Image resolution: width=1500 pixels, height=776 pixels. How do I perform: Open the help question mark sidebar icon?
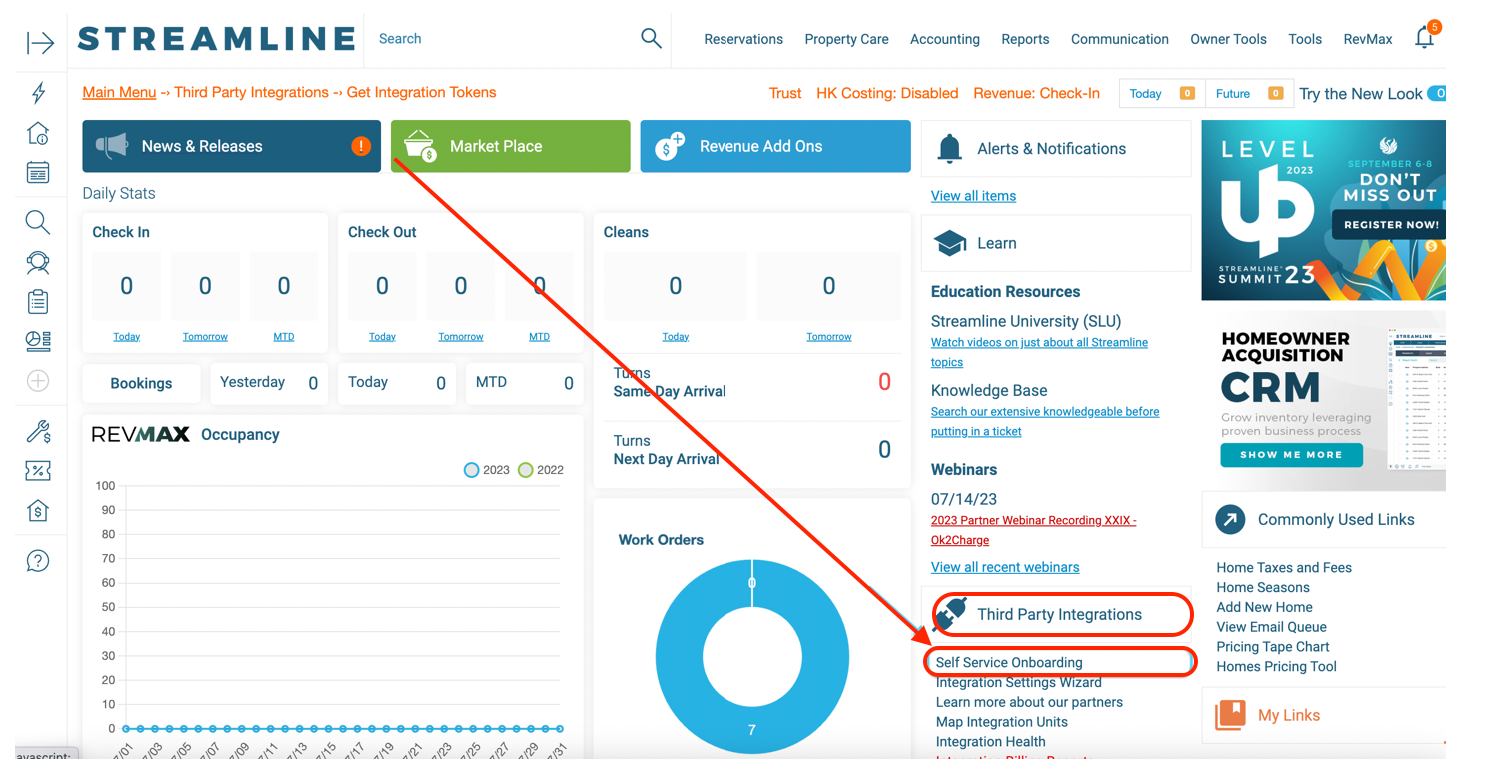(x=38, y=561)
